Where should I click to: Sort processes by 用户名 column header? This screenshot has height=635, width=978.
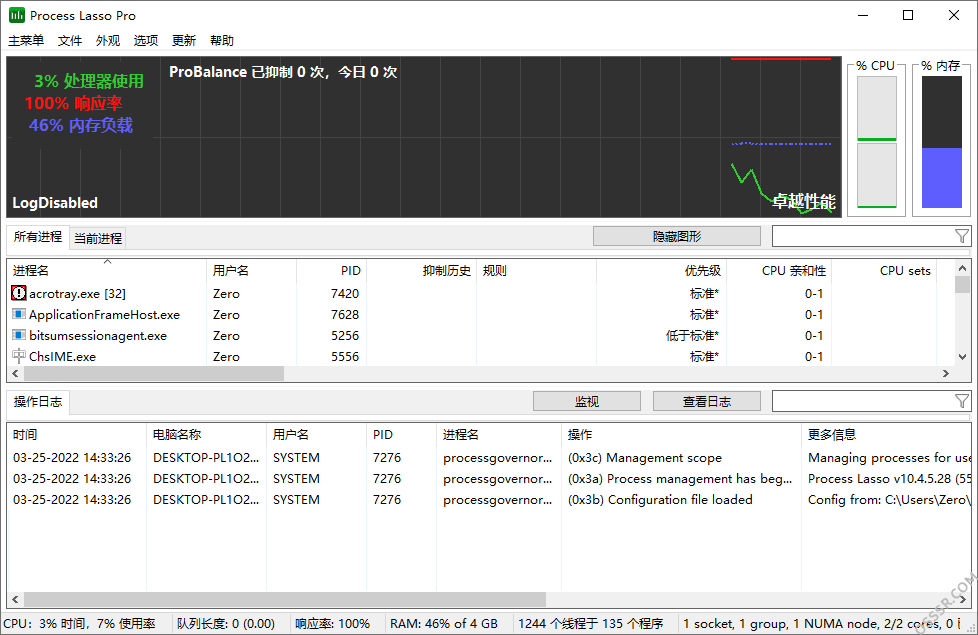tap(251, 271)
